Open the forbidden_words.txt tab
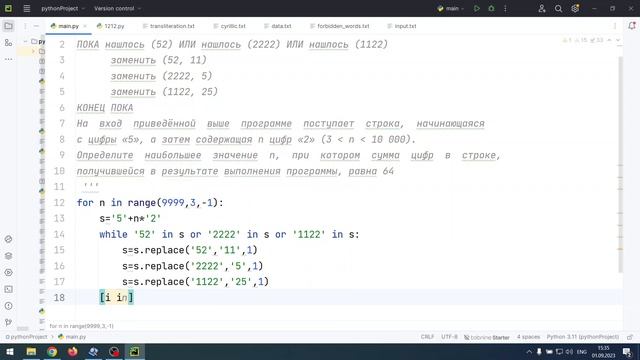This screenshot has width=640, height=360. [x=340, y=26]
